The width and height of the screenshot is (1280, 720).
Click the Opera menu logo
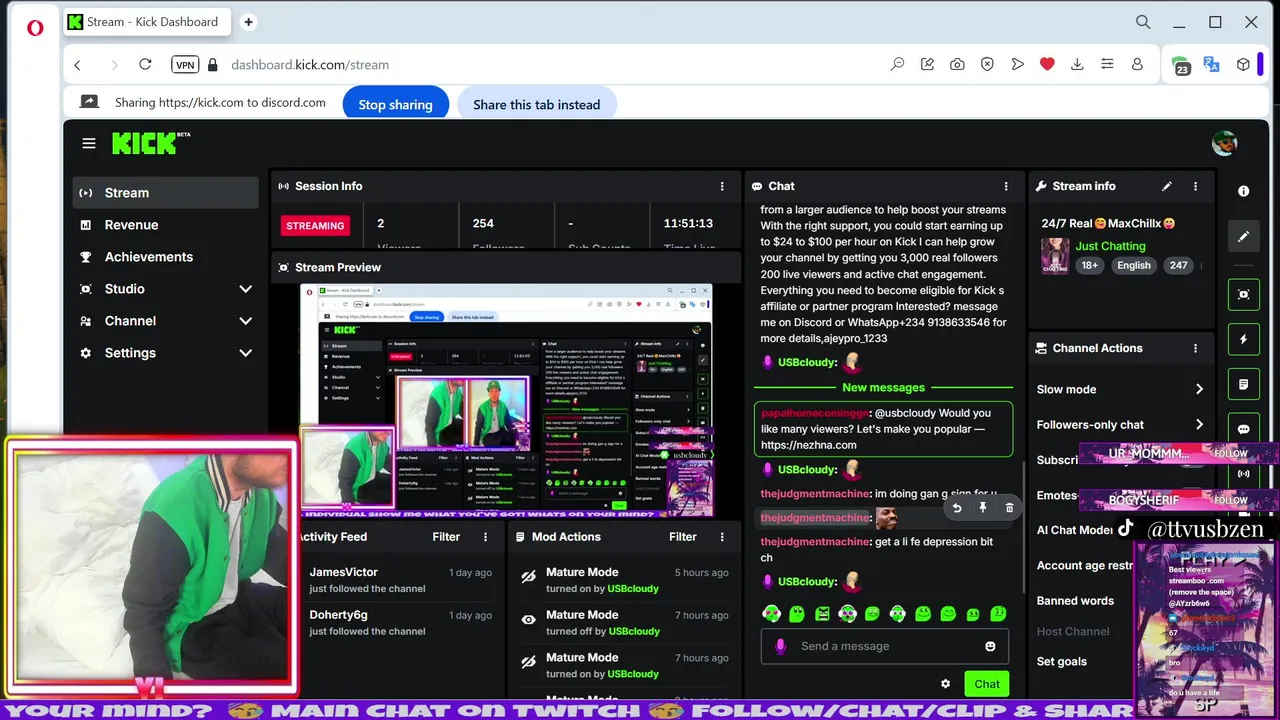pyautogui.click(x=35, y=27)
